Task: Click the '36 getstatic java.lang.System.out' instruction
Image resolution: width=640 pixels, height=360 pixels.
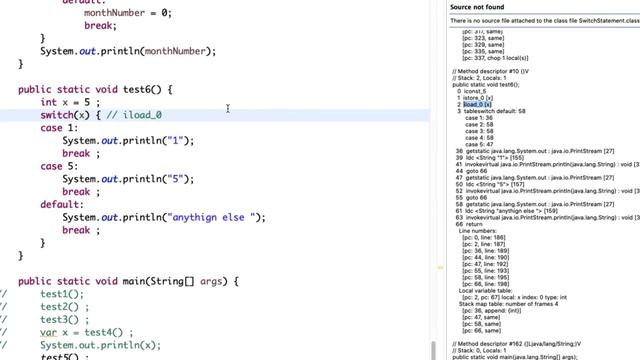Action: (535, 151)
